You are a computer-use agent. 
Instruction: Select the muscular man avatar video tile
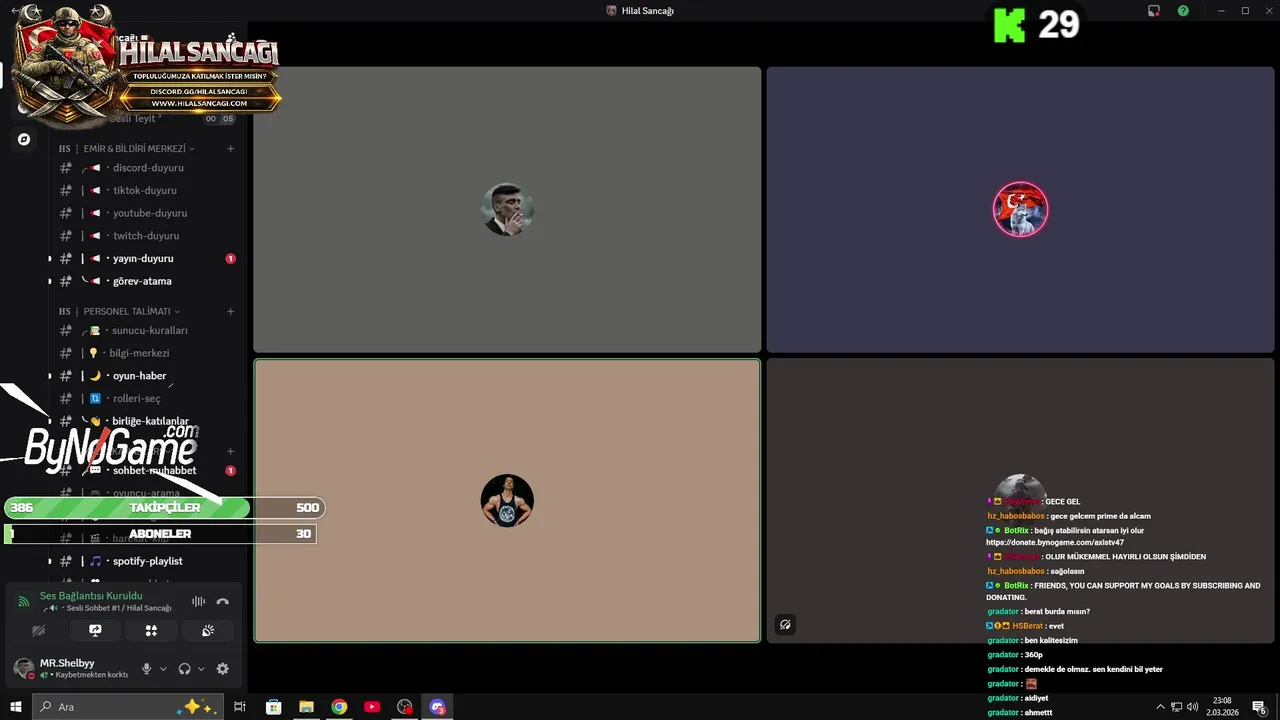[507, 500]
